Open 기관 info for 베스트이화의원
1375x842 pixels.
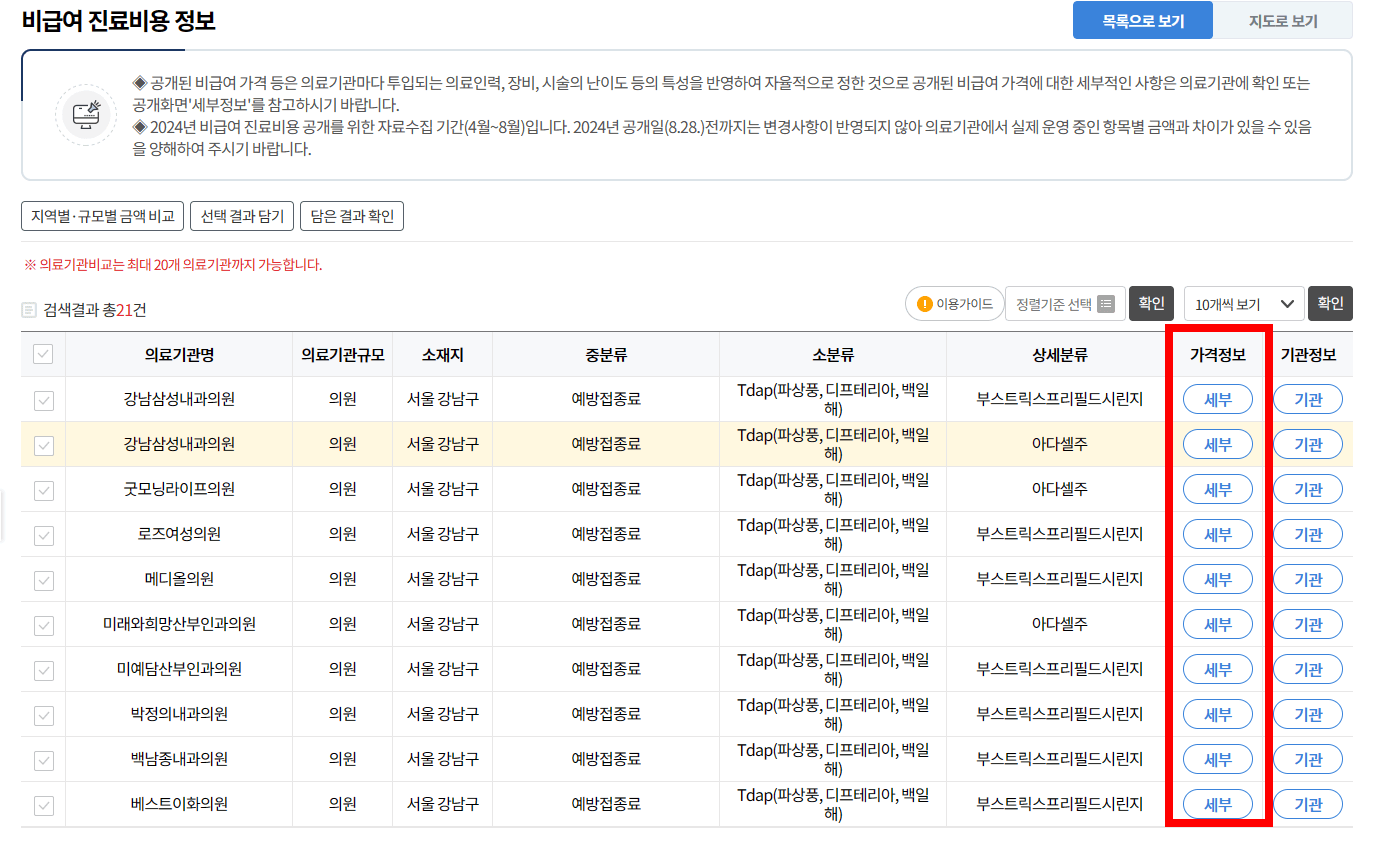click(1308, 804)
